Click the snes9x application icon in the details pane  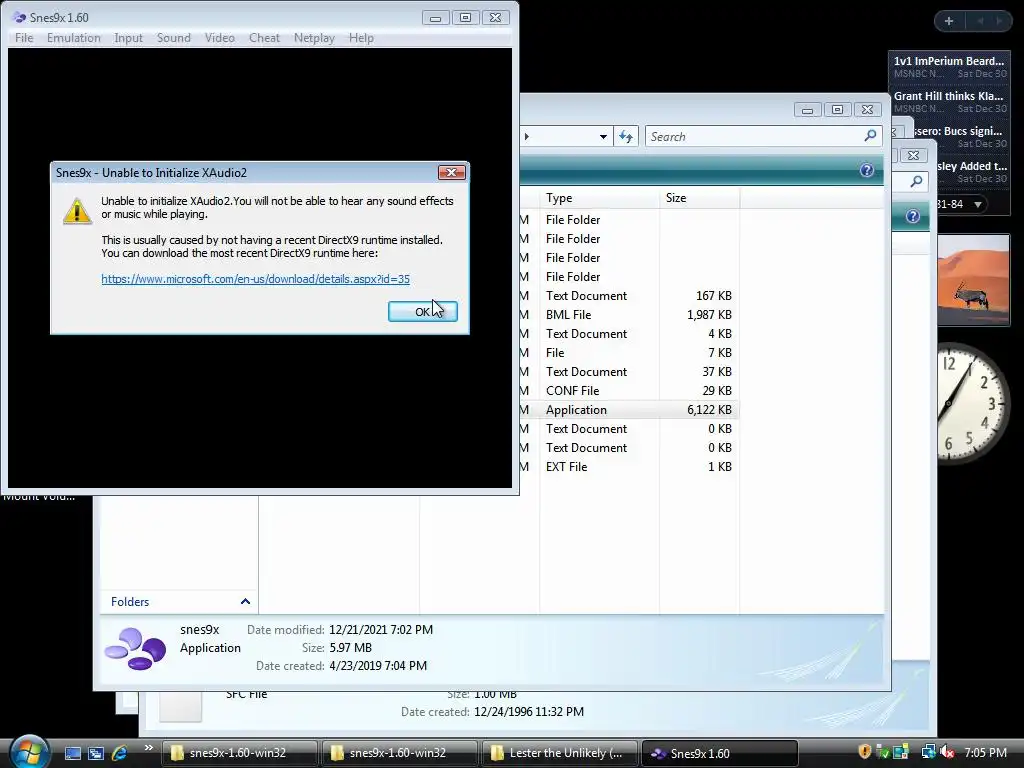(x=136, y=648)
